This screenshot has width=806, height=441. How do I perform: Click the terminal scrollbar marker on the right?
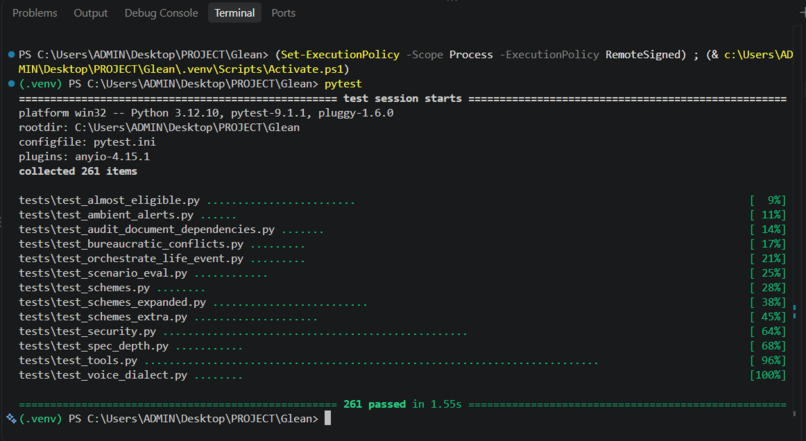tap(795, 312)
